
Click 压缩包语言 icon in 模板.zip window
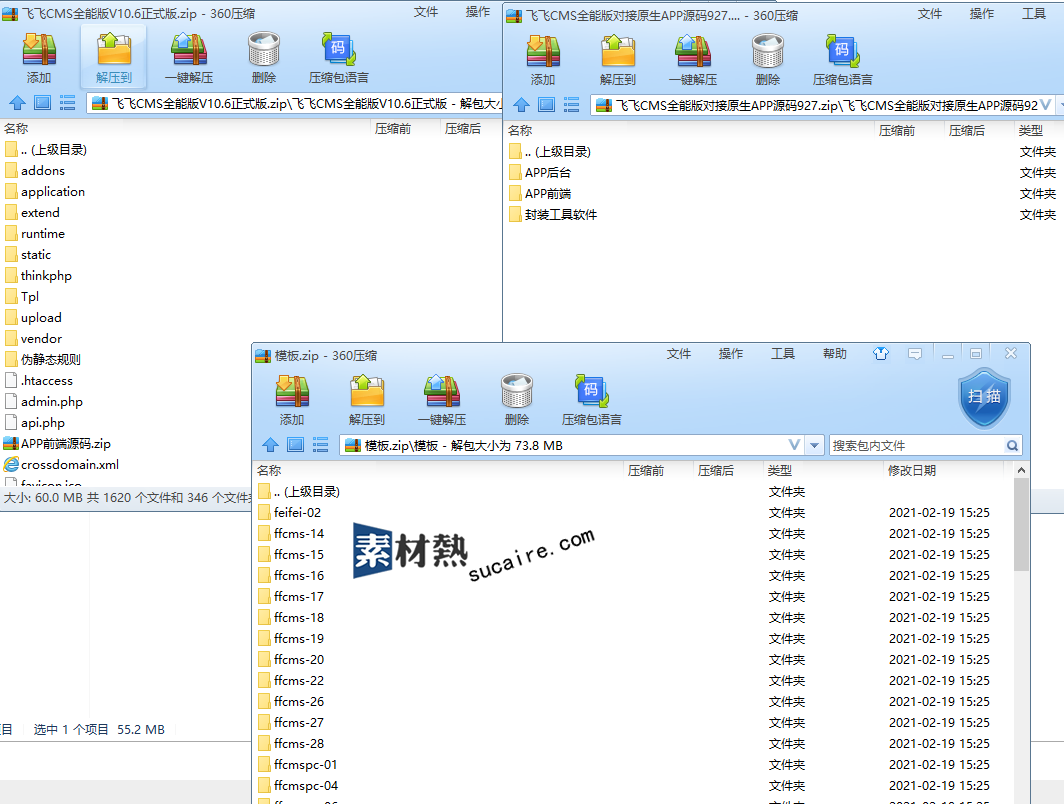tap(592, 399)
